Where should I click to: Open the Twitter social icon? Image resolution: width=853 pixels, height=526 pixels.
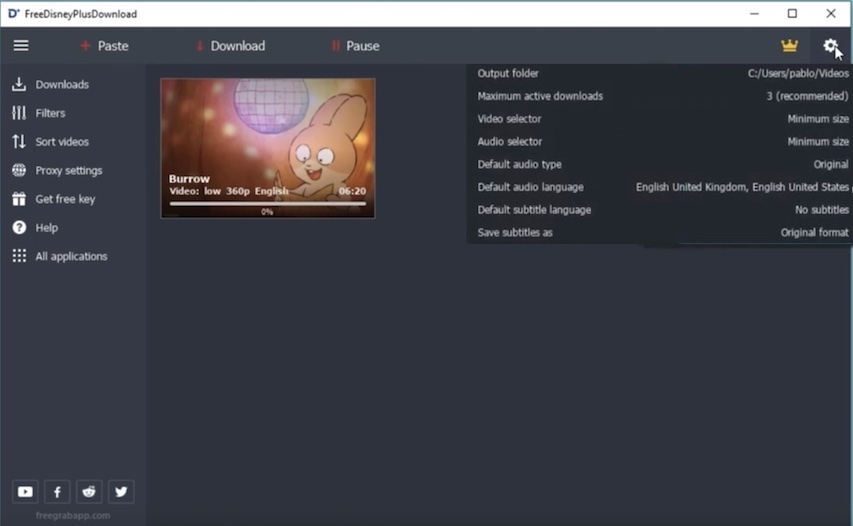pyautogui.click(x=121, y=492)
